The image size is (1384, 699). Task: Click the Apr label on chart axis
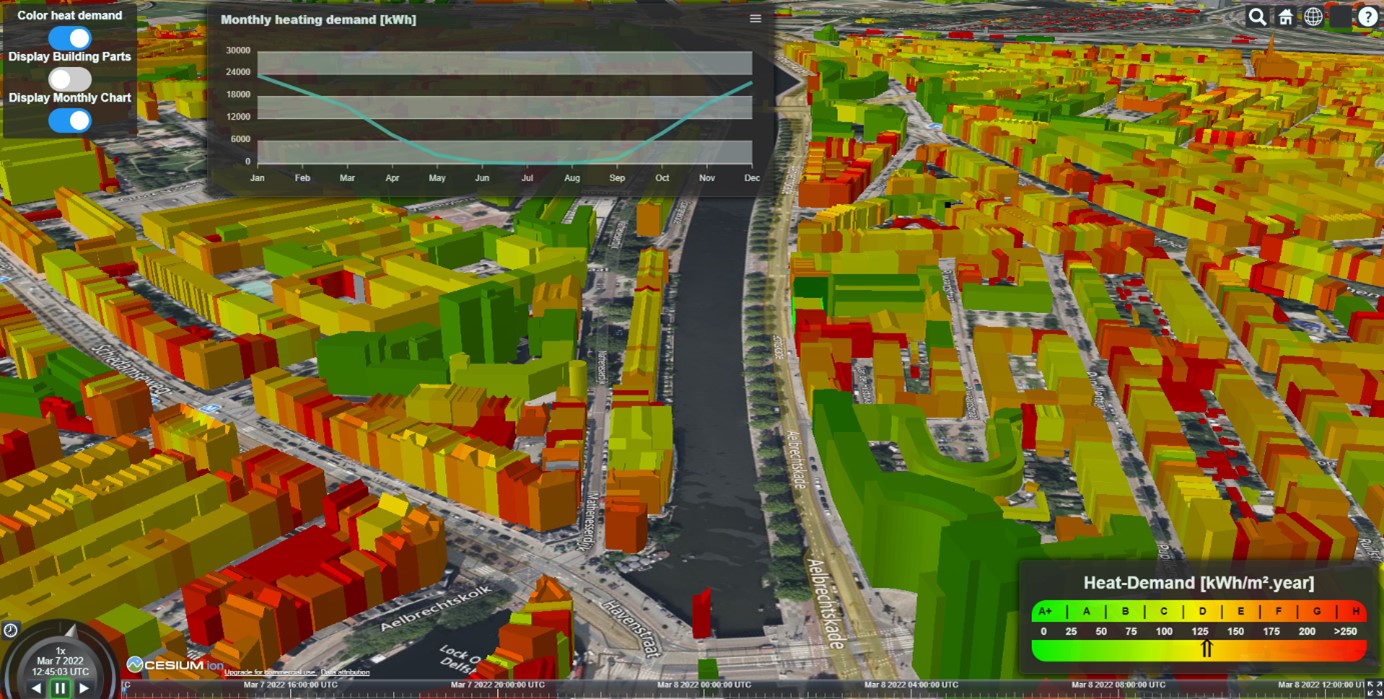tap(392, 178)
